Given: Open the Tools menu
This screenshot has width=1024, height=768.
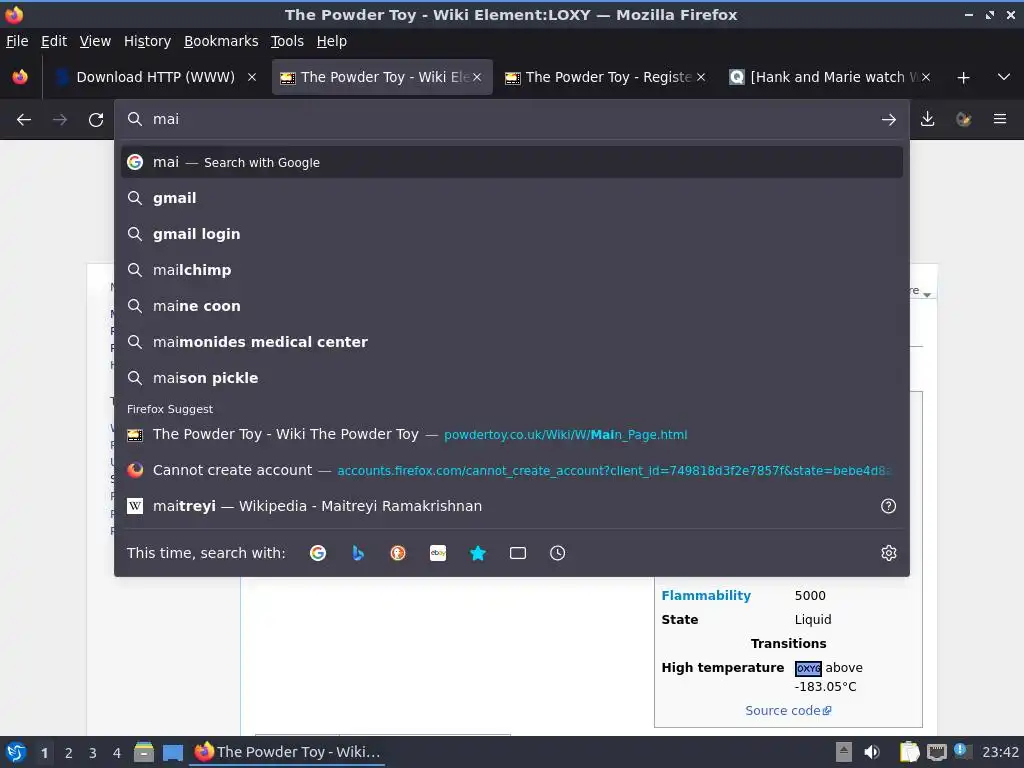Looking at the screenshot, I should (x=287, y=41).
